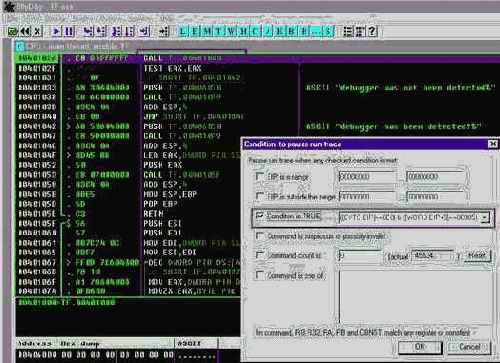
Task: Click the 'debugger was not been detected' comment
Action: (x=400, y=88)
